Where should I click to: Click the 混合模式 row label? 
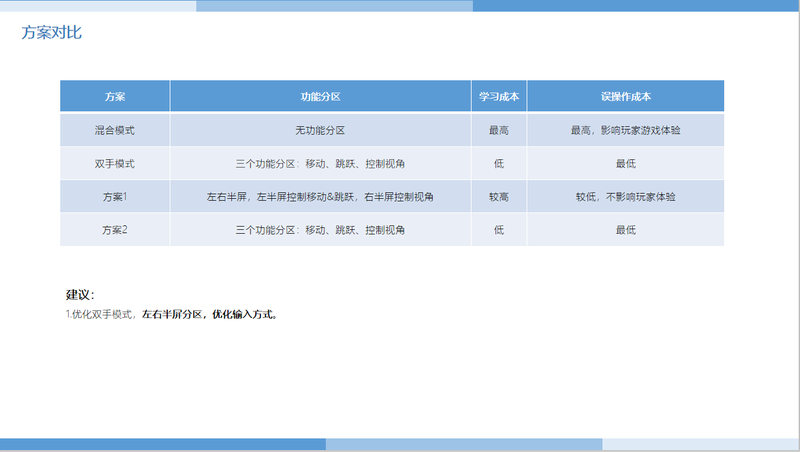[115, 130]
